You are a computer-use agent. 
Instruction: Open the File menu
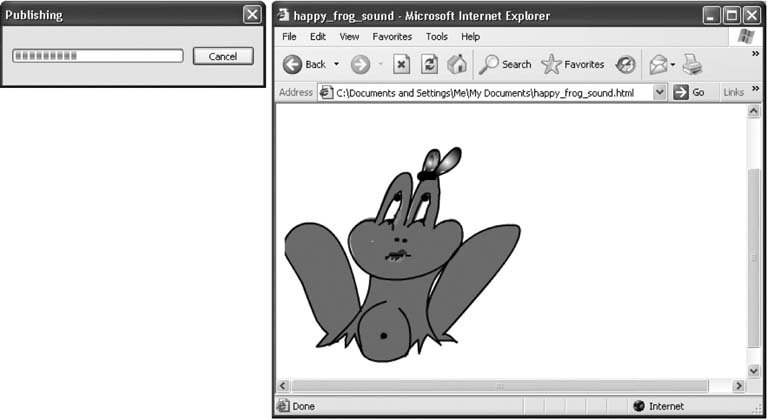click(x=290, y=37)
